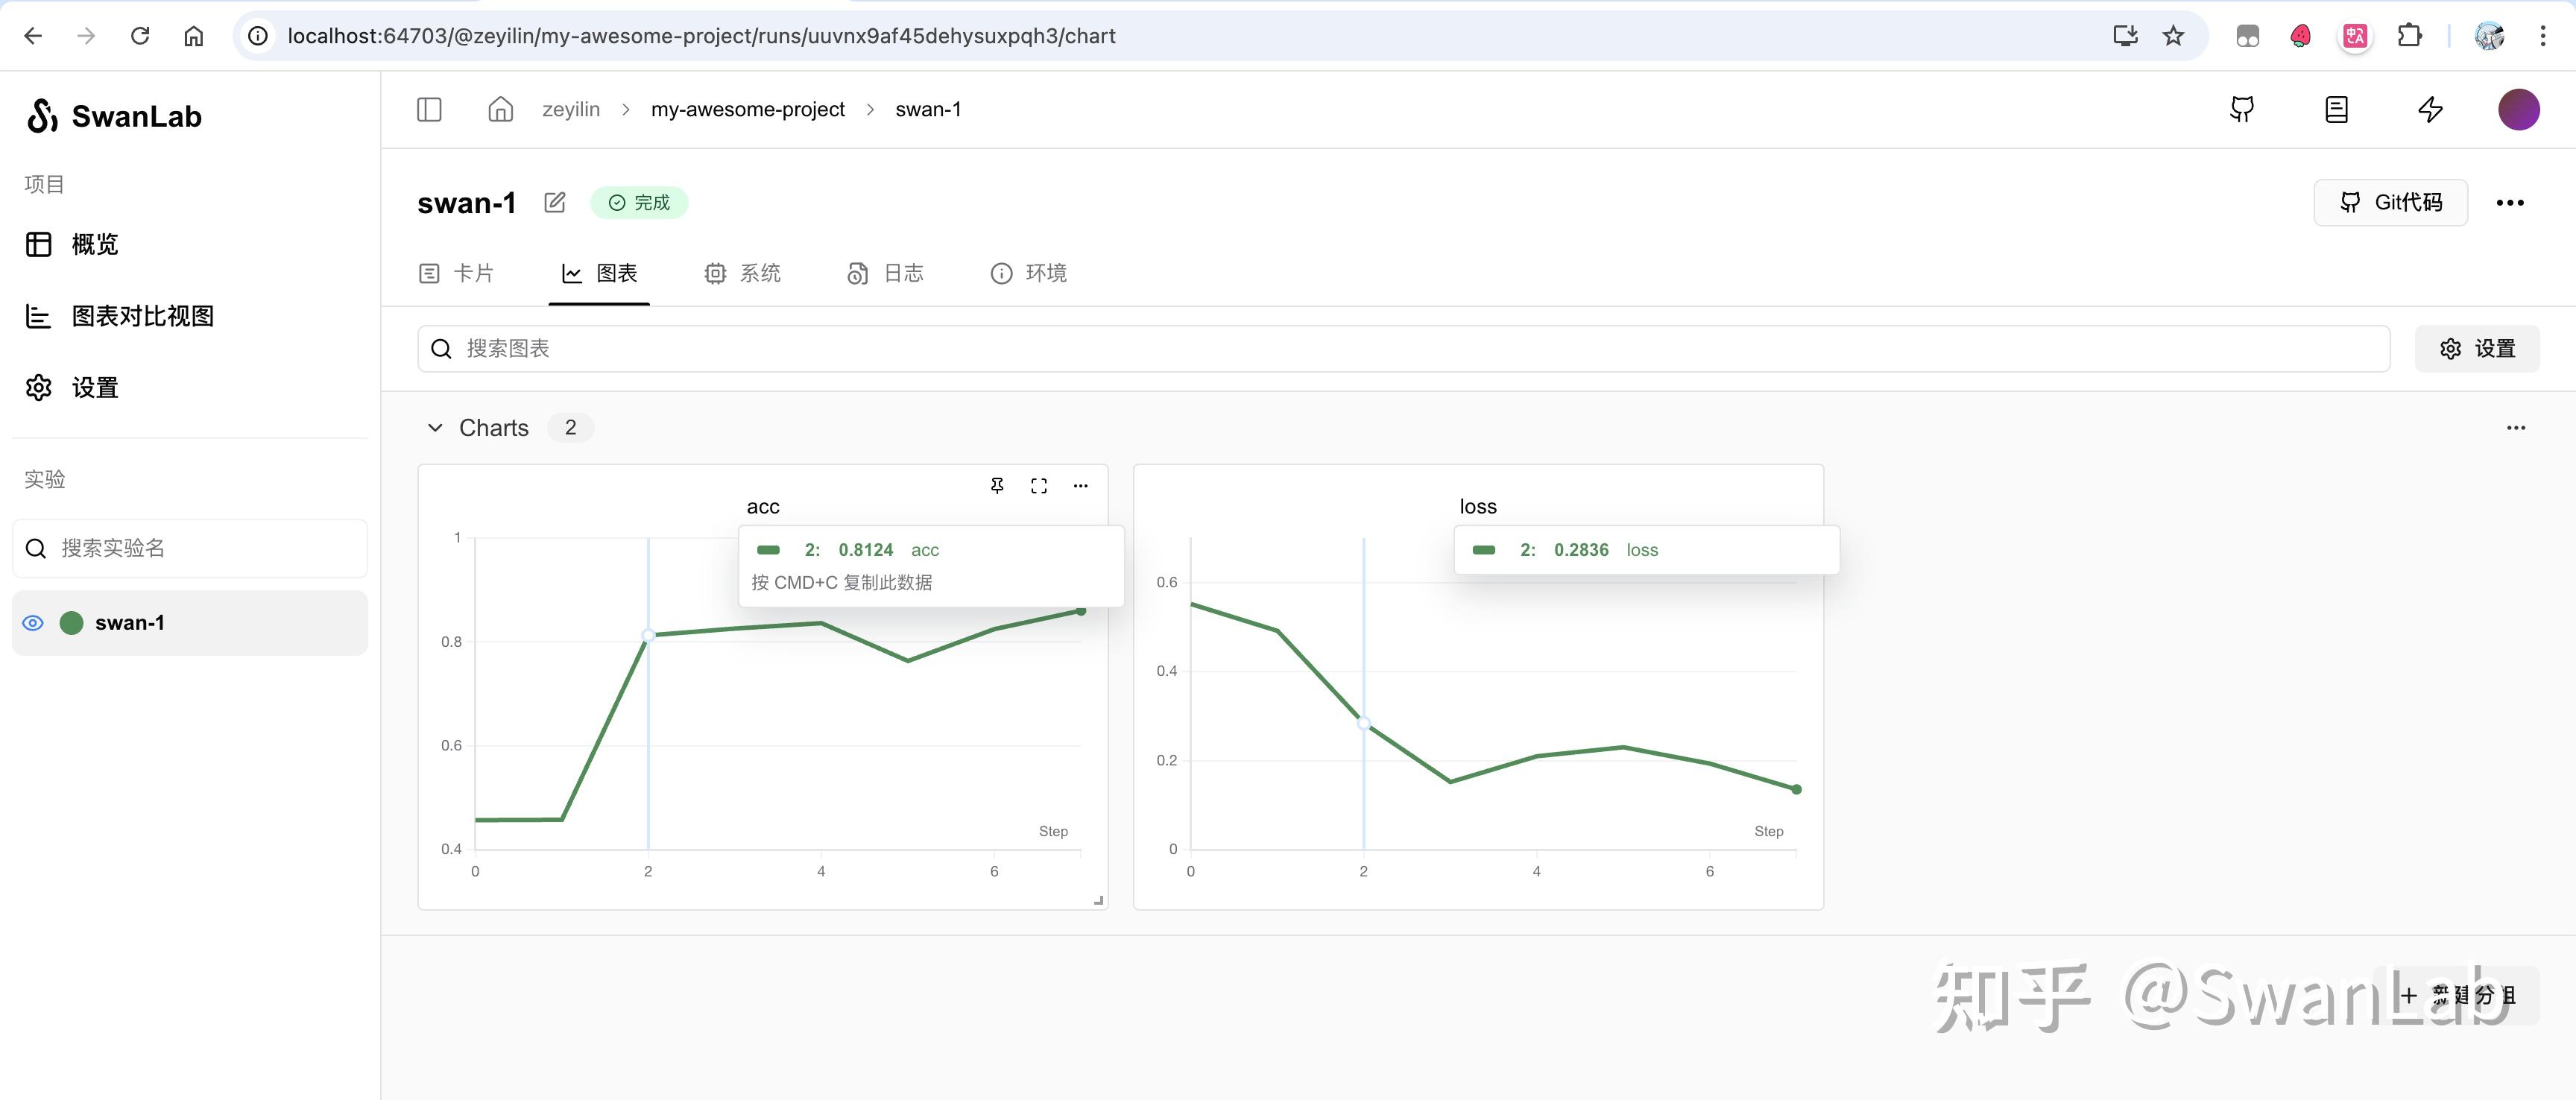Open acc chart more options menu
Image resolution: width=2576 pixels, height=1100 pixels.
(1080, 485)
